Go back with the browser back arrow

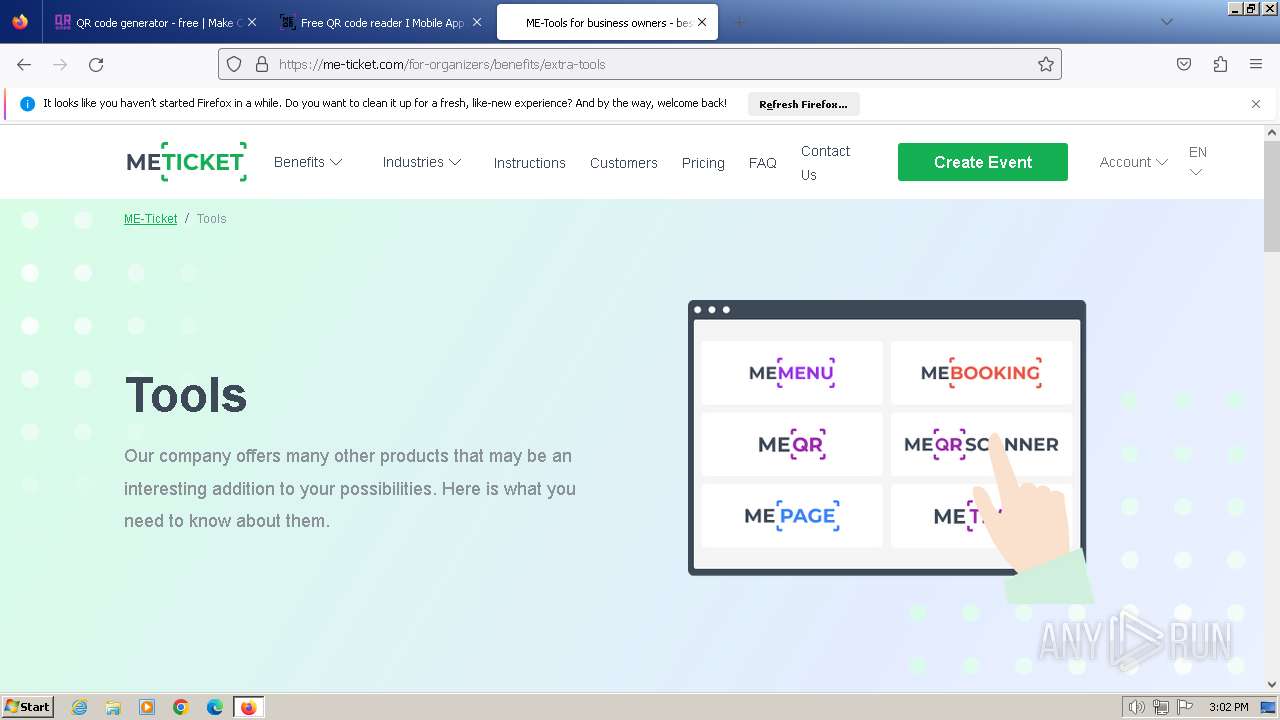click(x=24, y=64)
